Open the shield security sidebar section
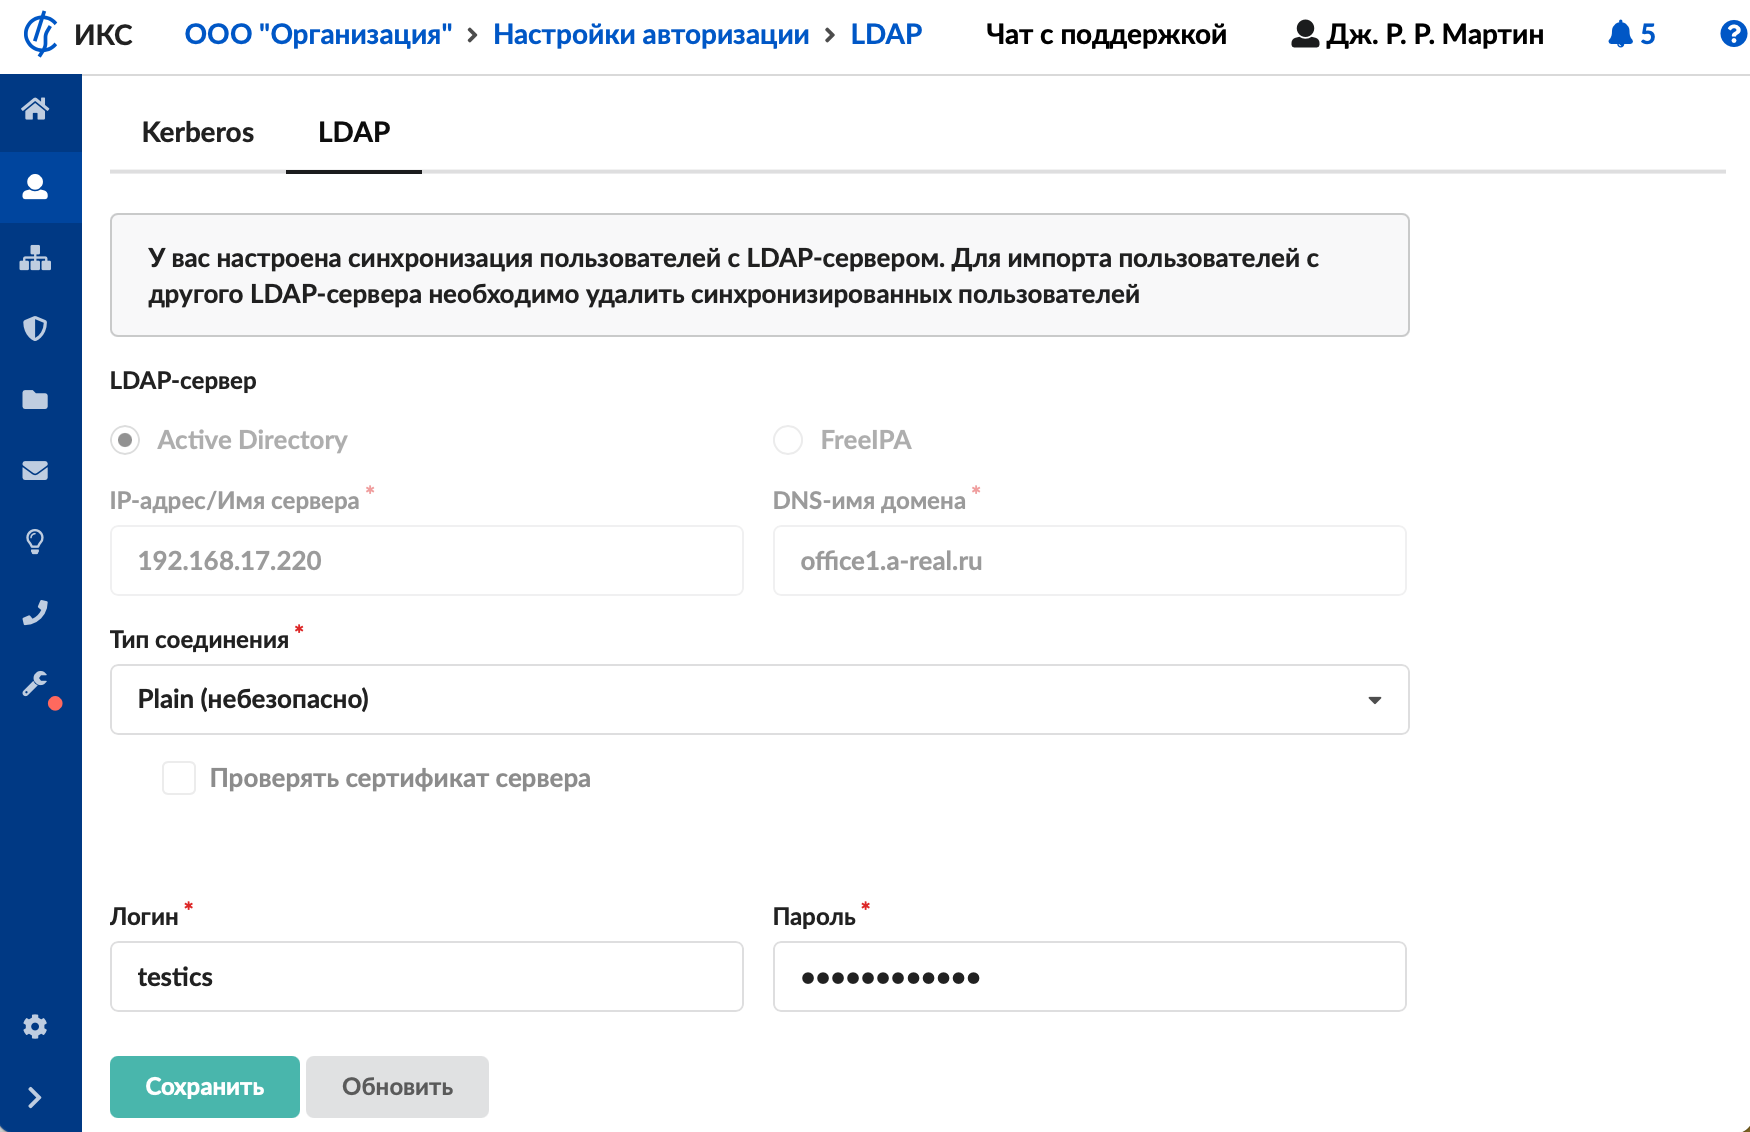 coord(36,328)
